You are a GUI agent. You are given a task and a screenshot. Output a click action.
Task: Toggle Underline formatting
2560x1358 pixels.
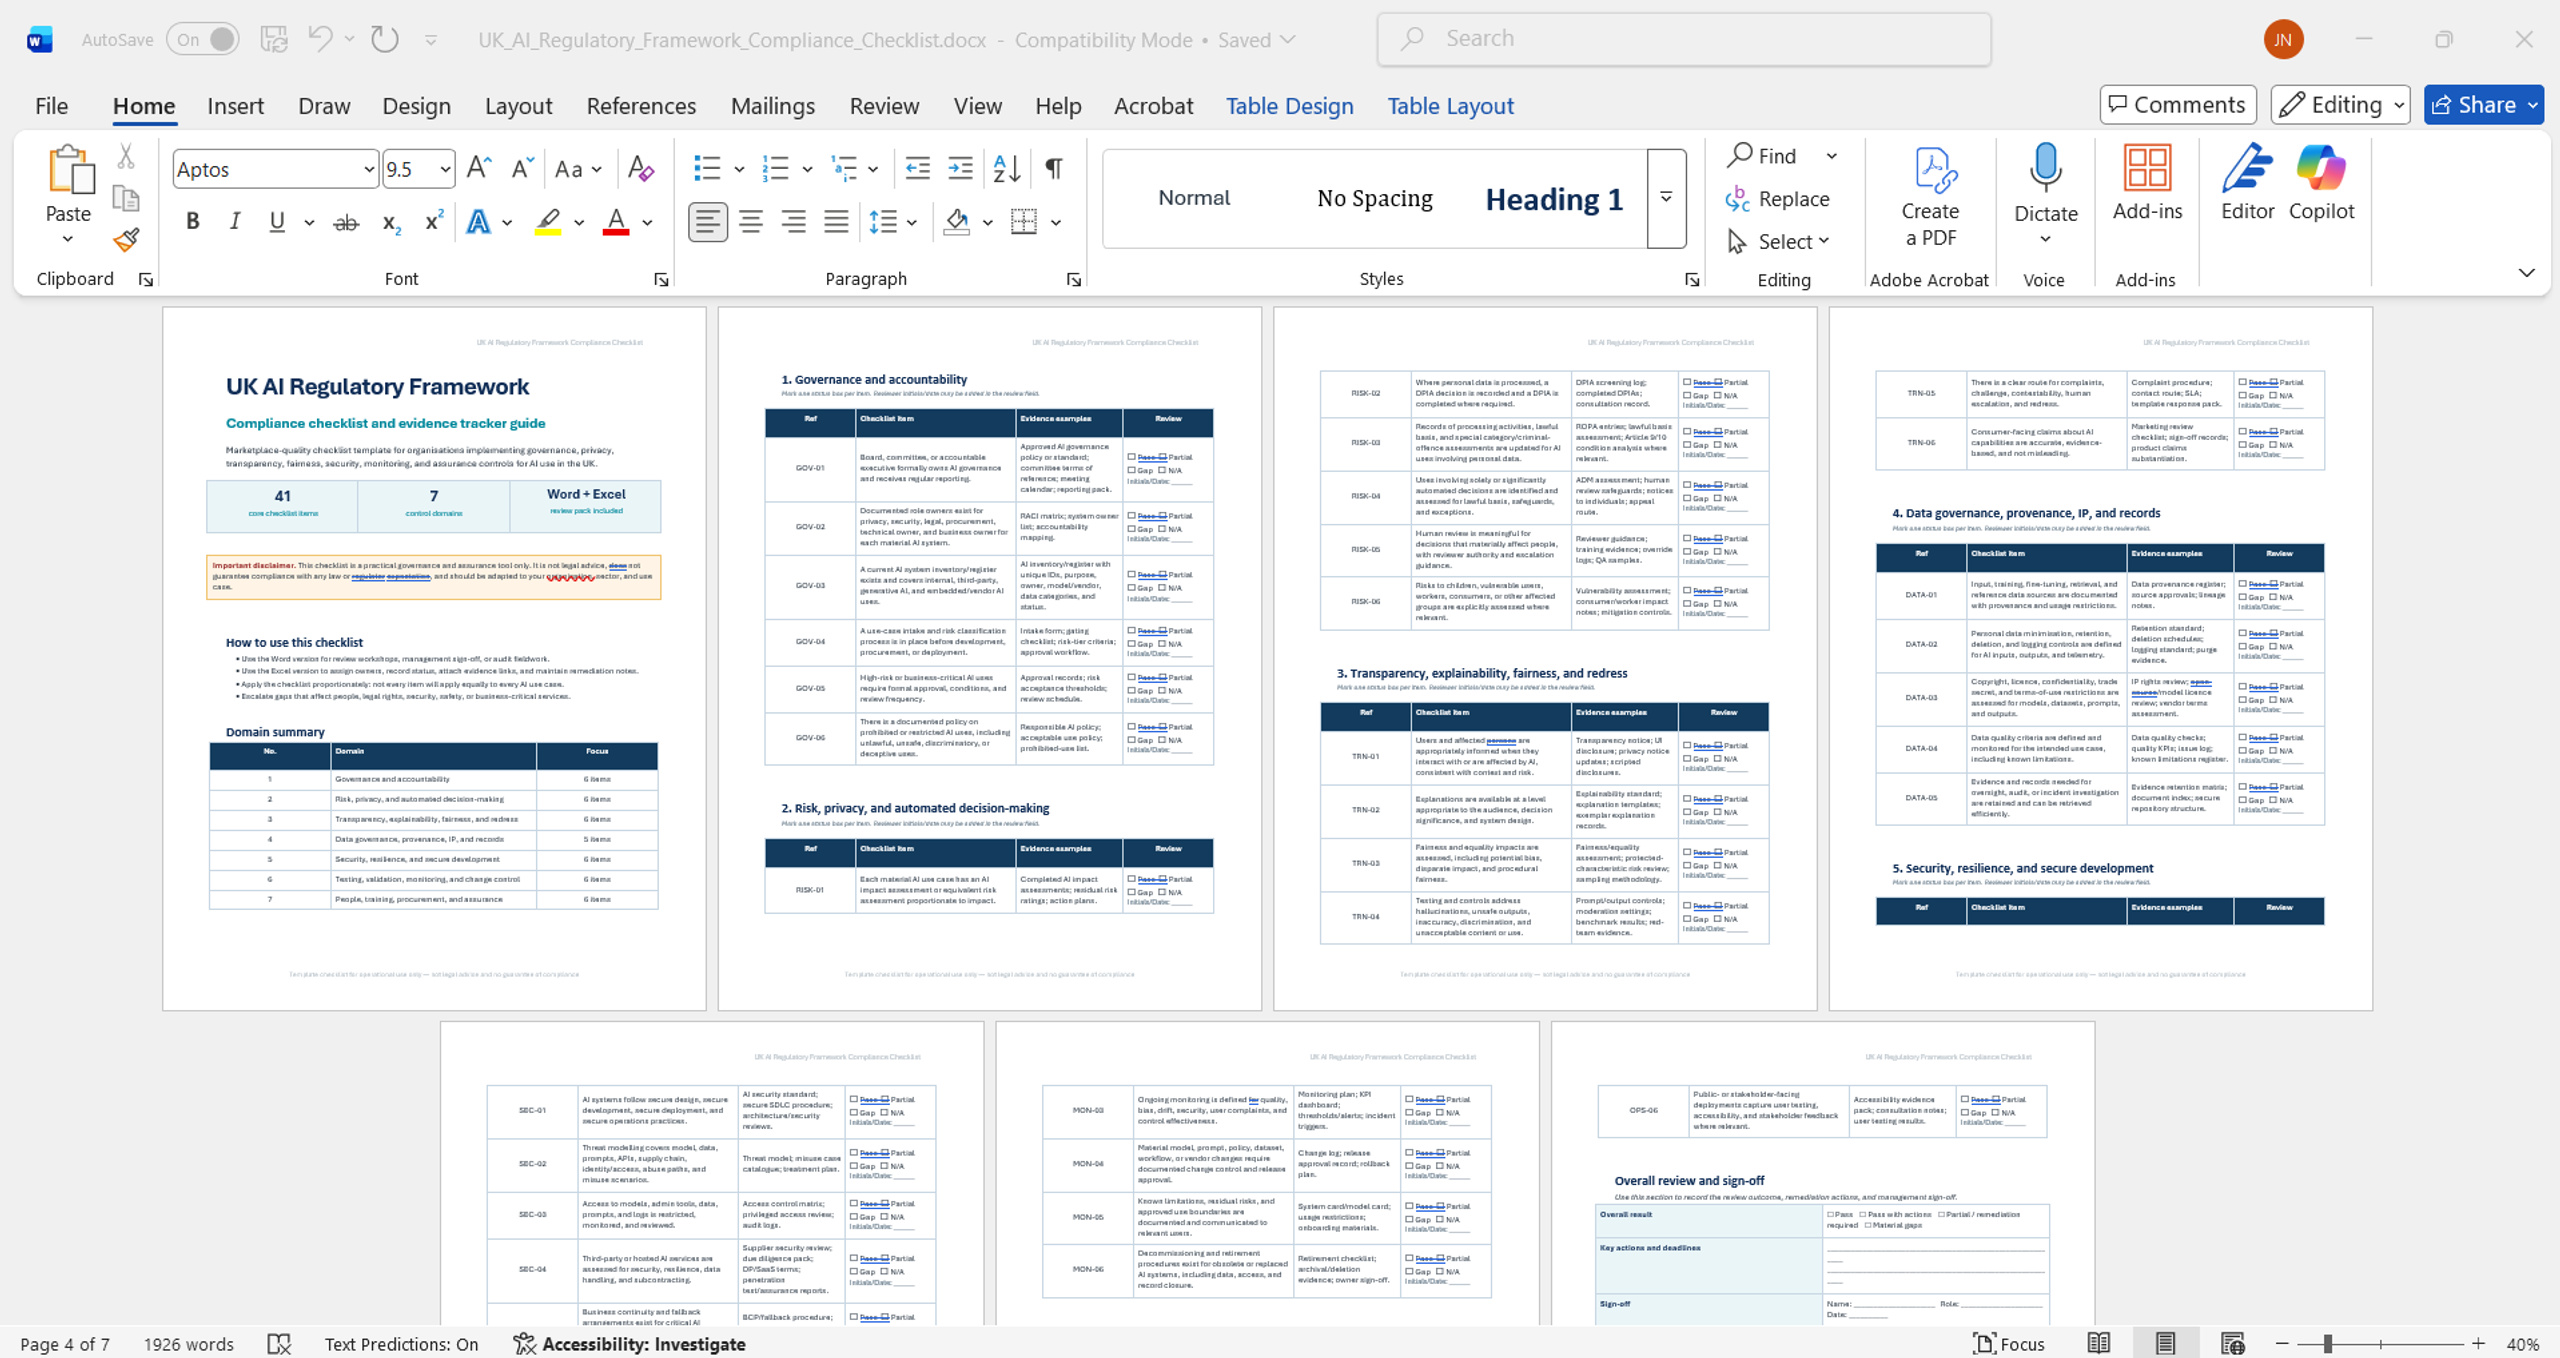(277, 222)
